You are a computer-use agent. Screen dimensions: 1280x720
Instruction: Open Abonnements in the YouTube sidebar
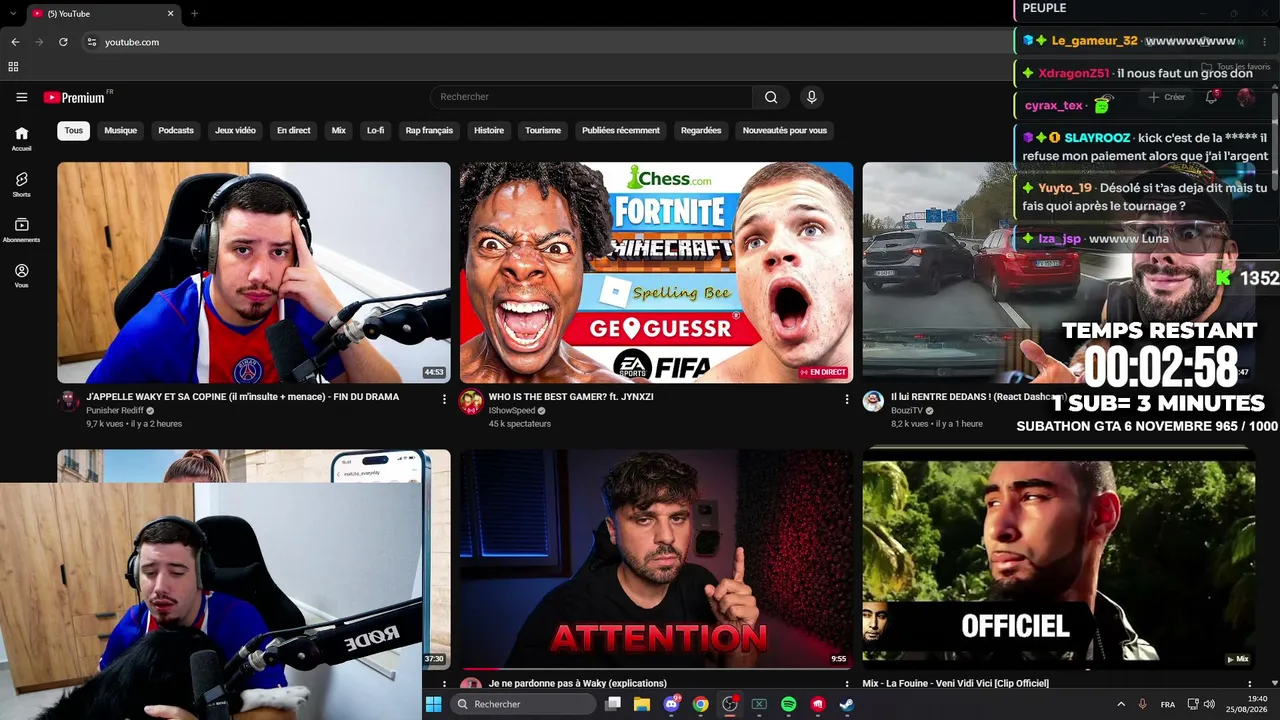tap(21, 230)
